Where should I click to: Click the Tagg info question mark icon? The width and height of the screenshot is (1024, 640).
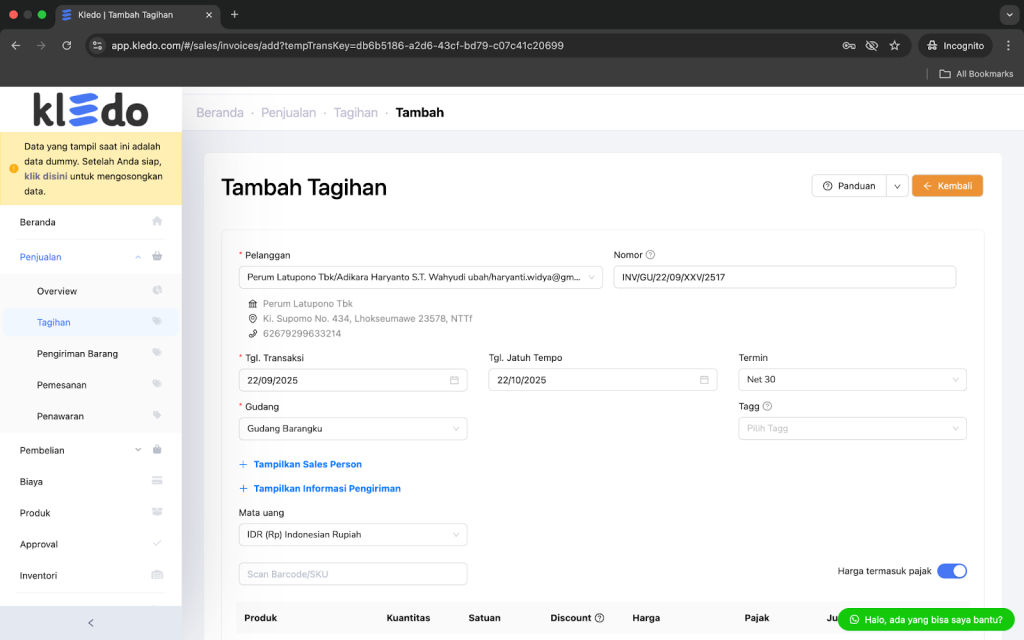[767, 407]
